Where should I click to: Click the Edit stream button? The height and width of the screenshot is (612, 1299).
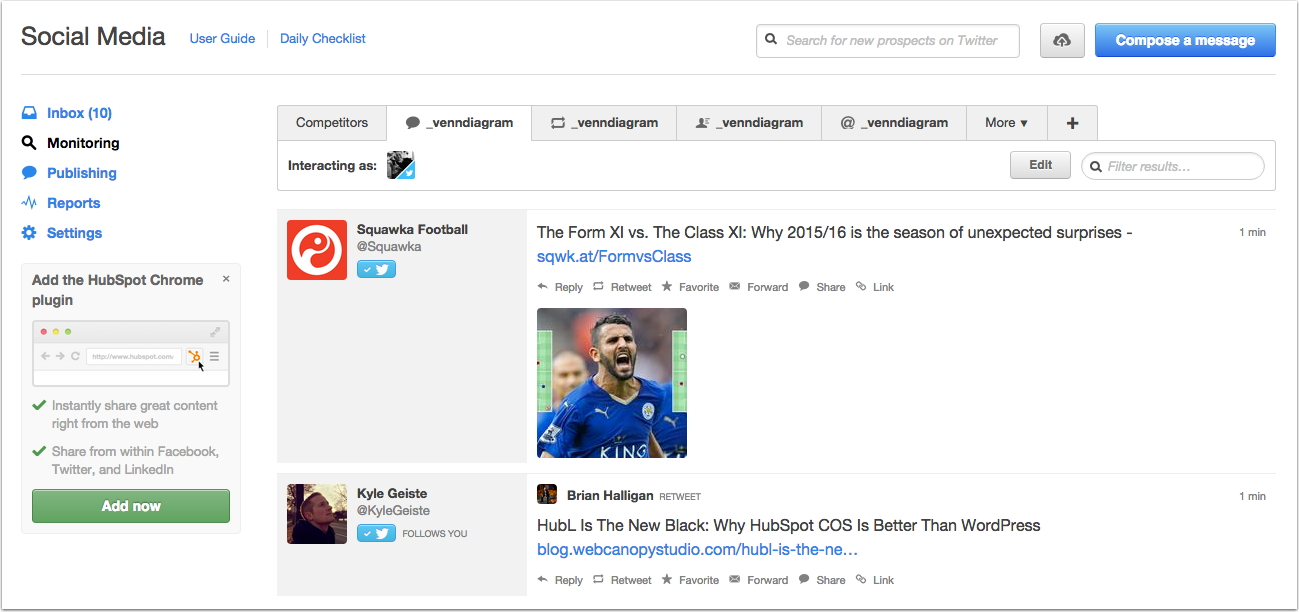coord(1041,165)
